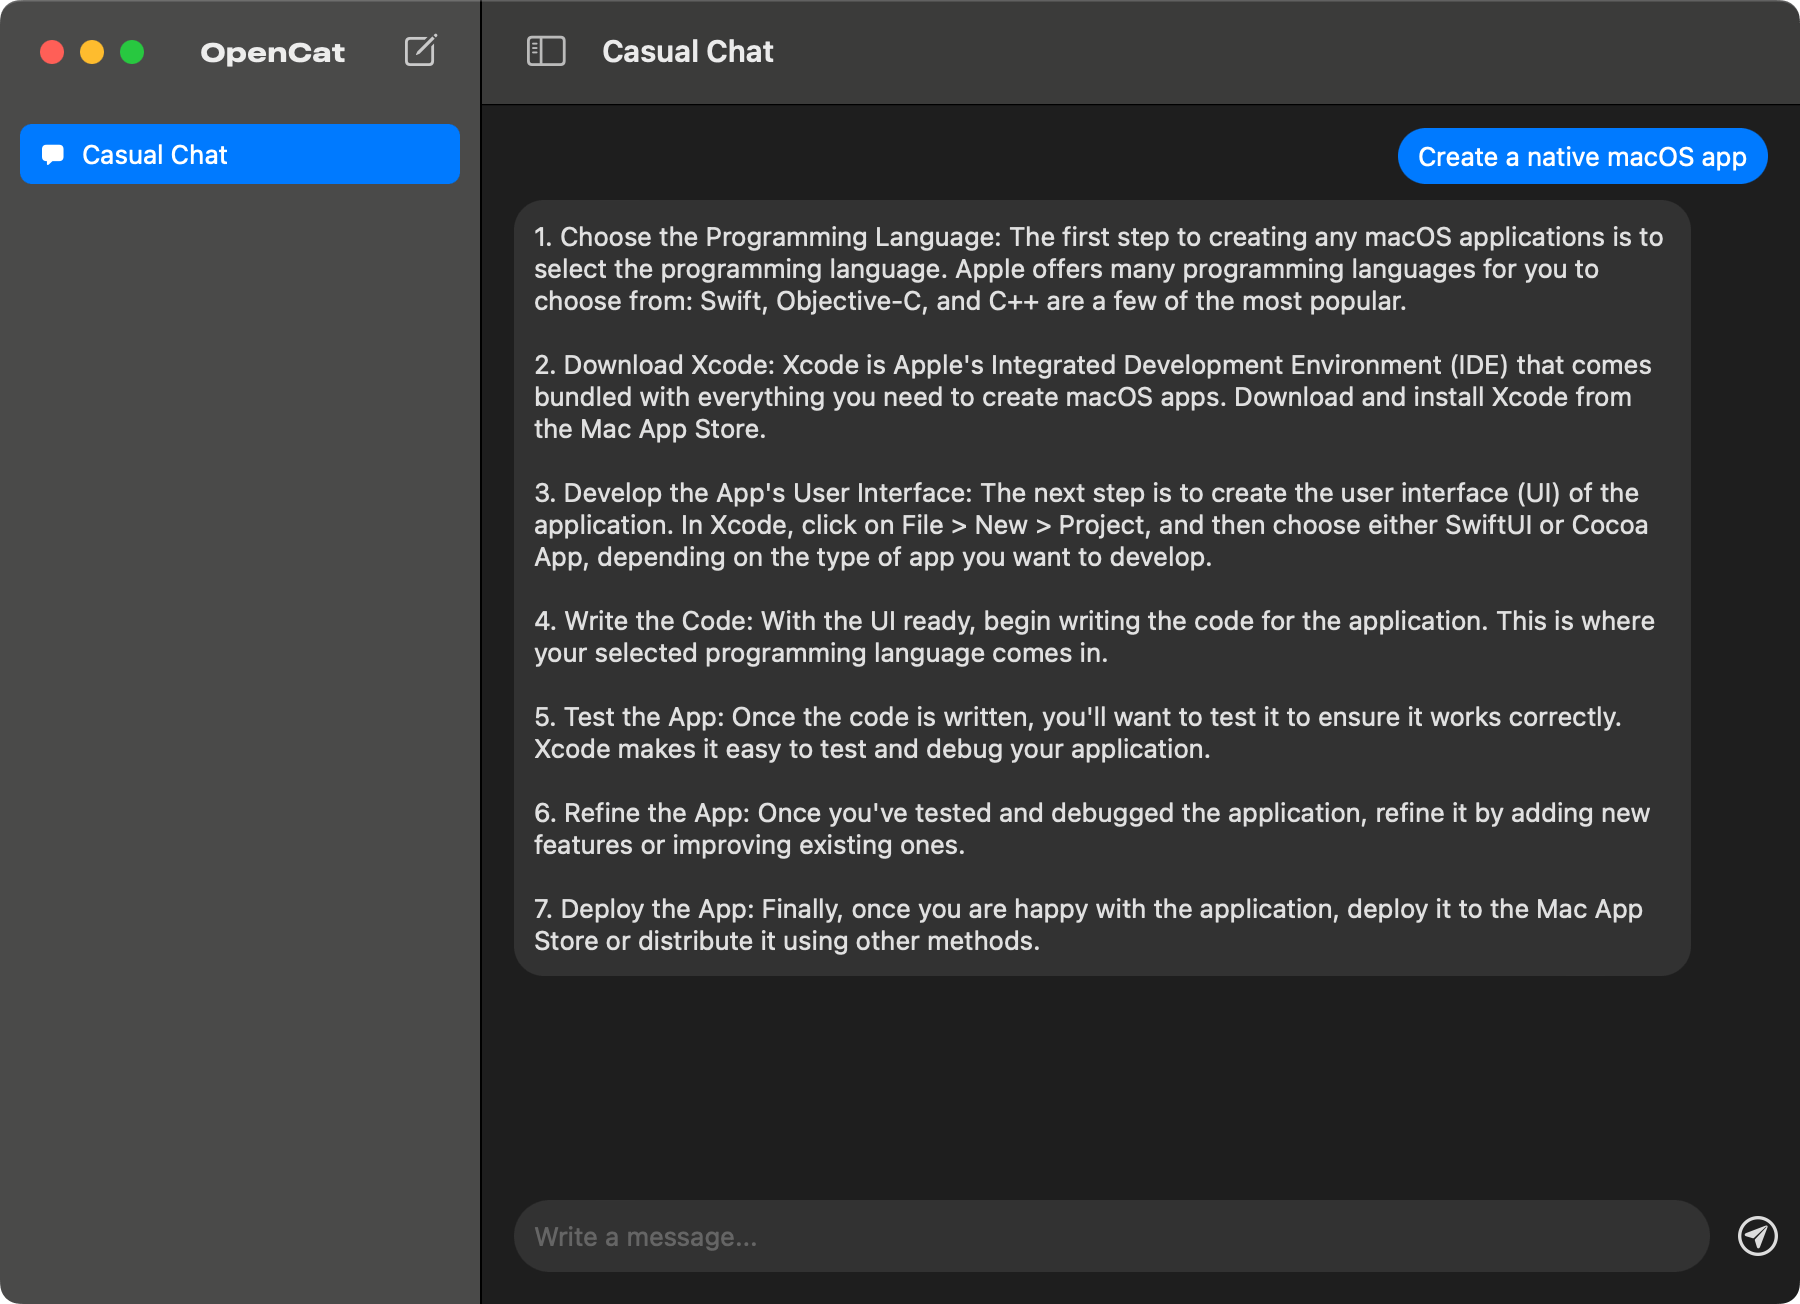
Task: Click the OpenCat app title
Action: pyautogui.click(x=272, y=52)
